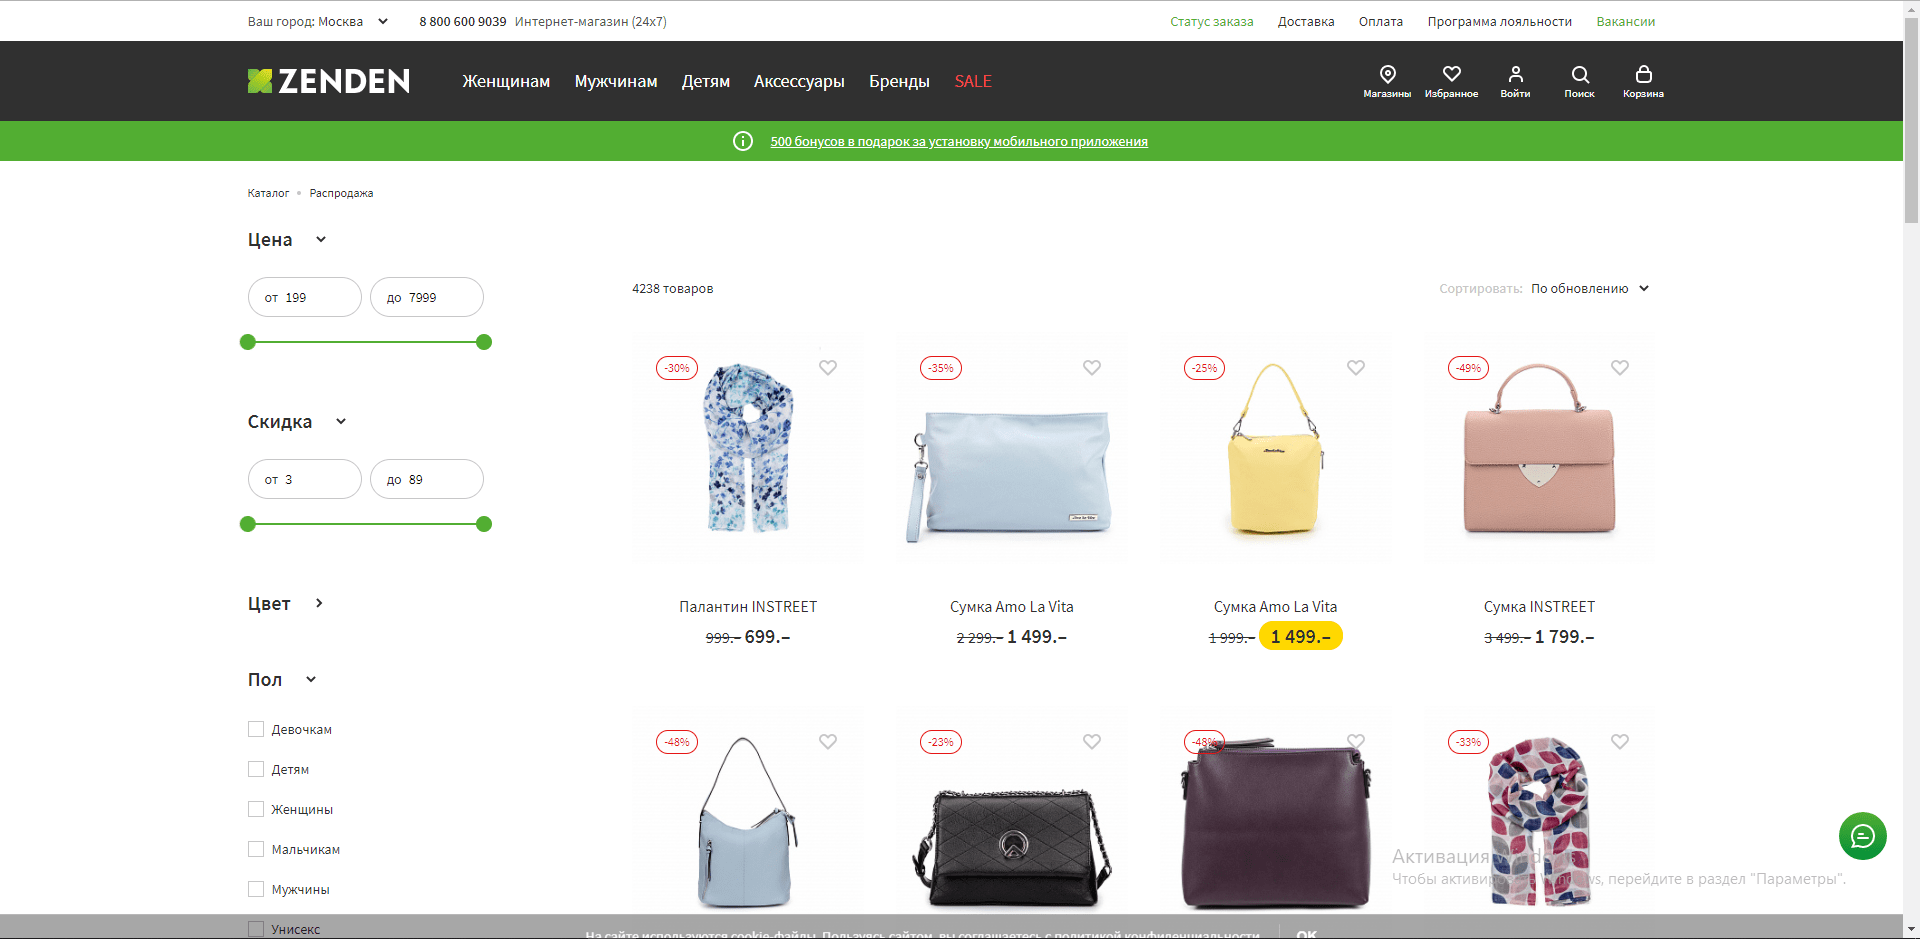Check the Женщины checkbox
1920x939 pixels.
pos(256,809)
